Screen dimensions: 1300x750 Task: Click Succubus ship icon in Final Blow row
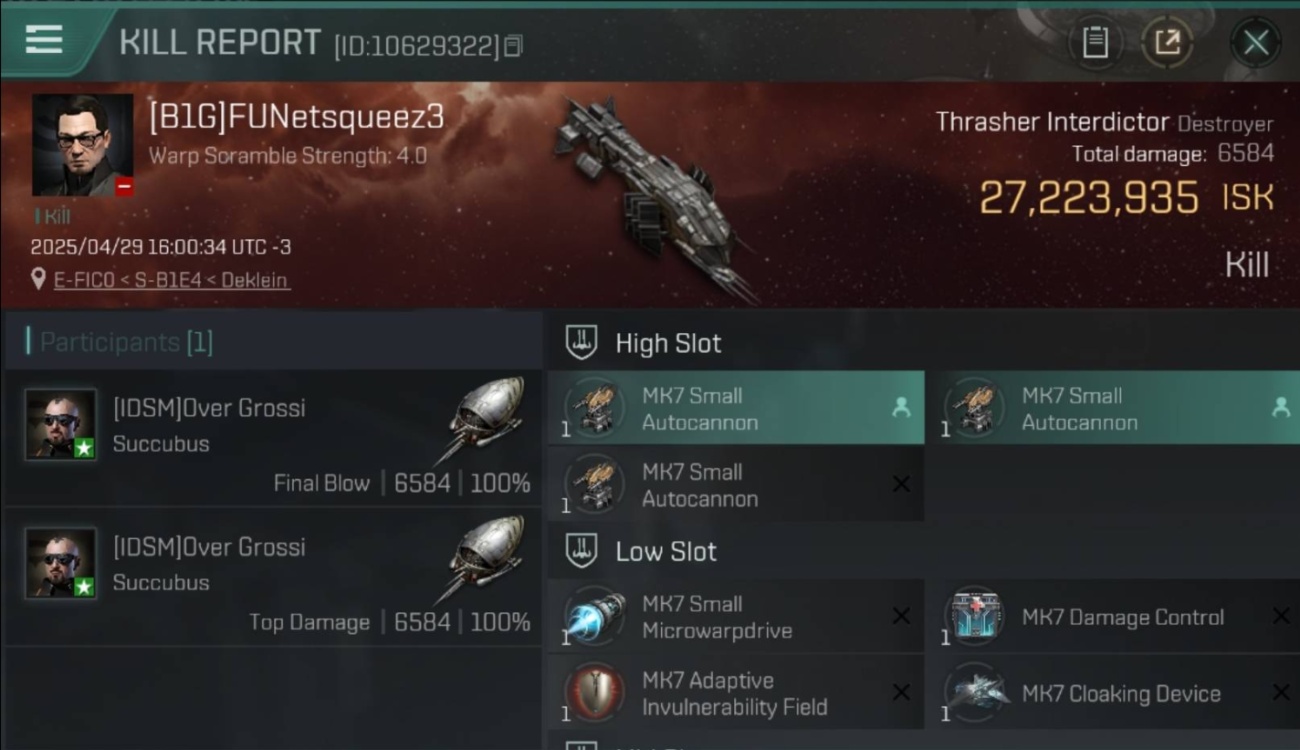487,418
